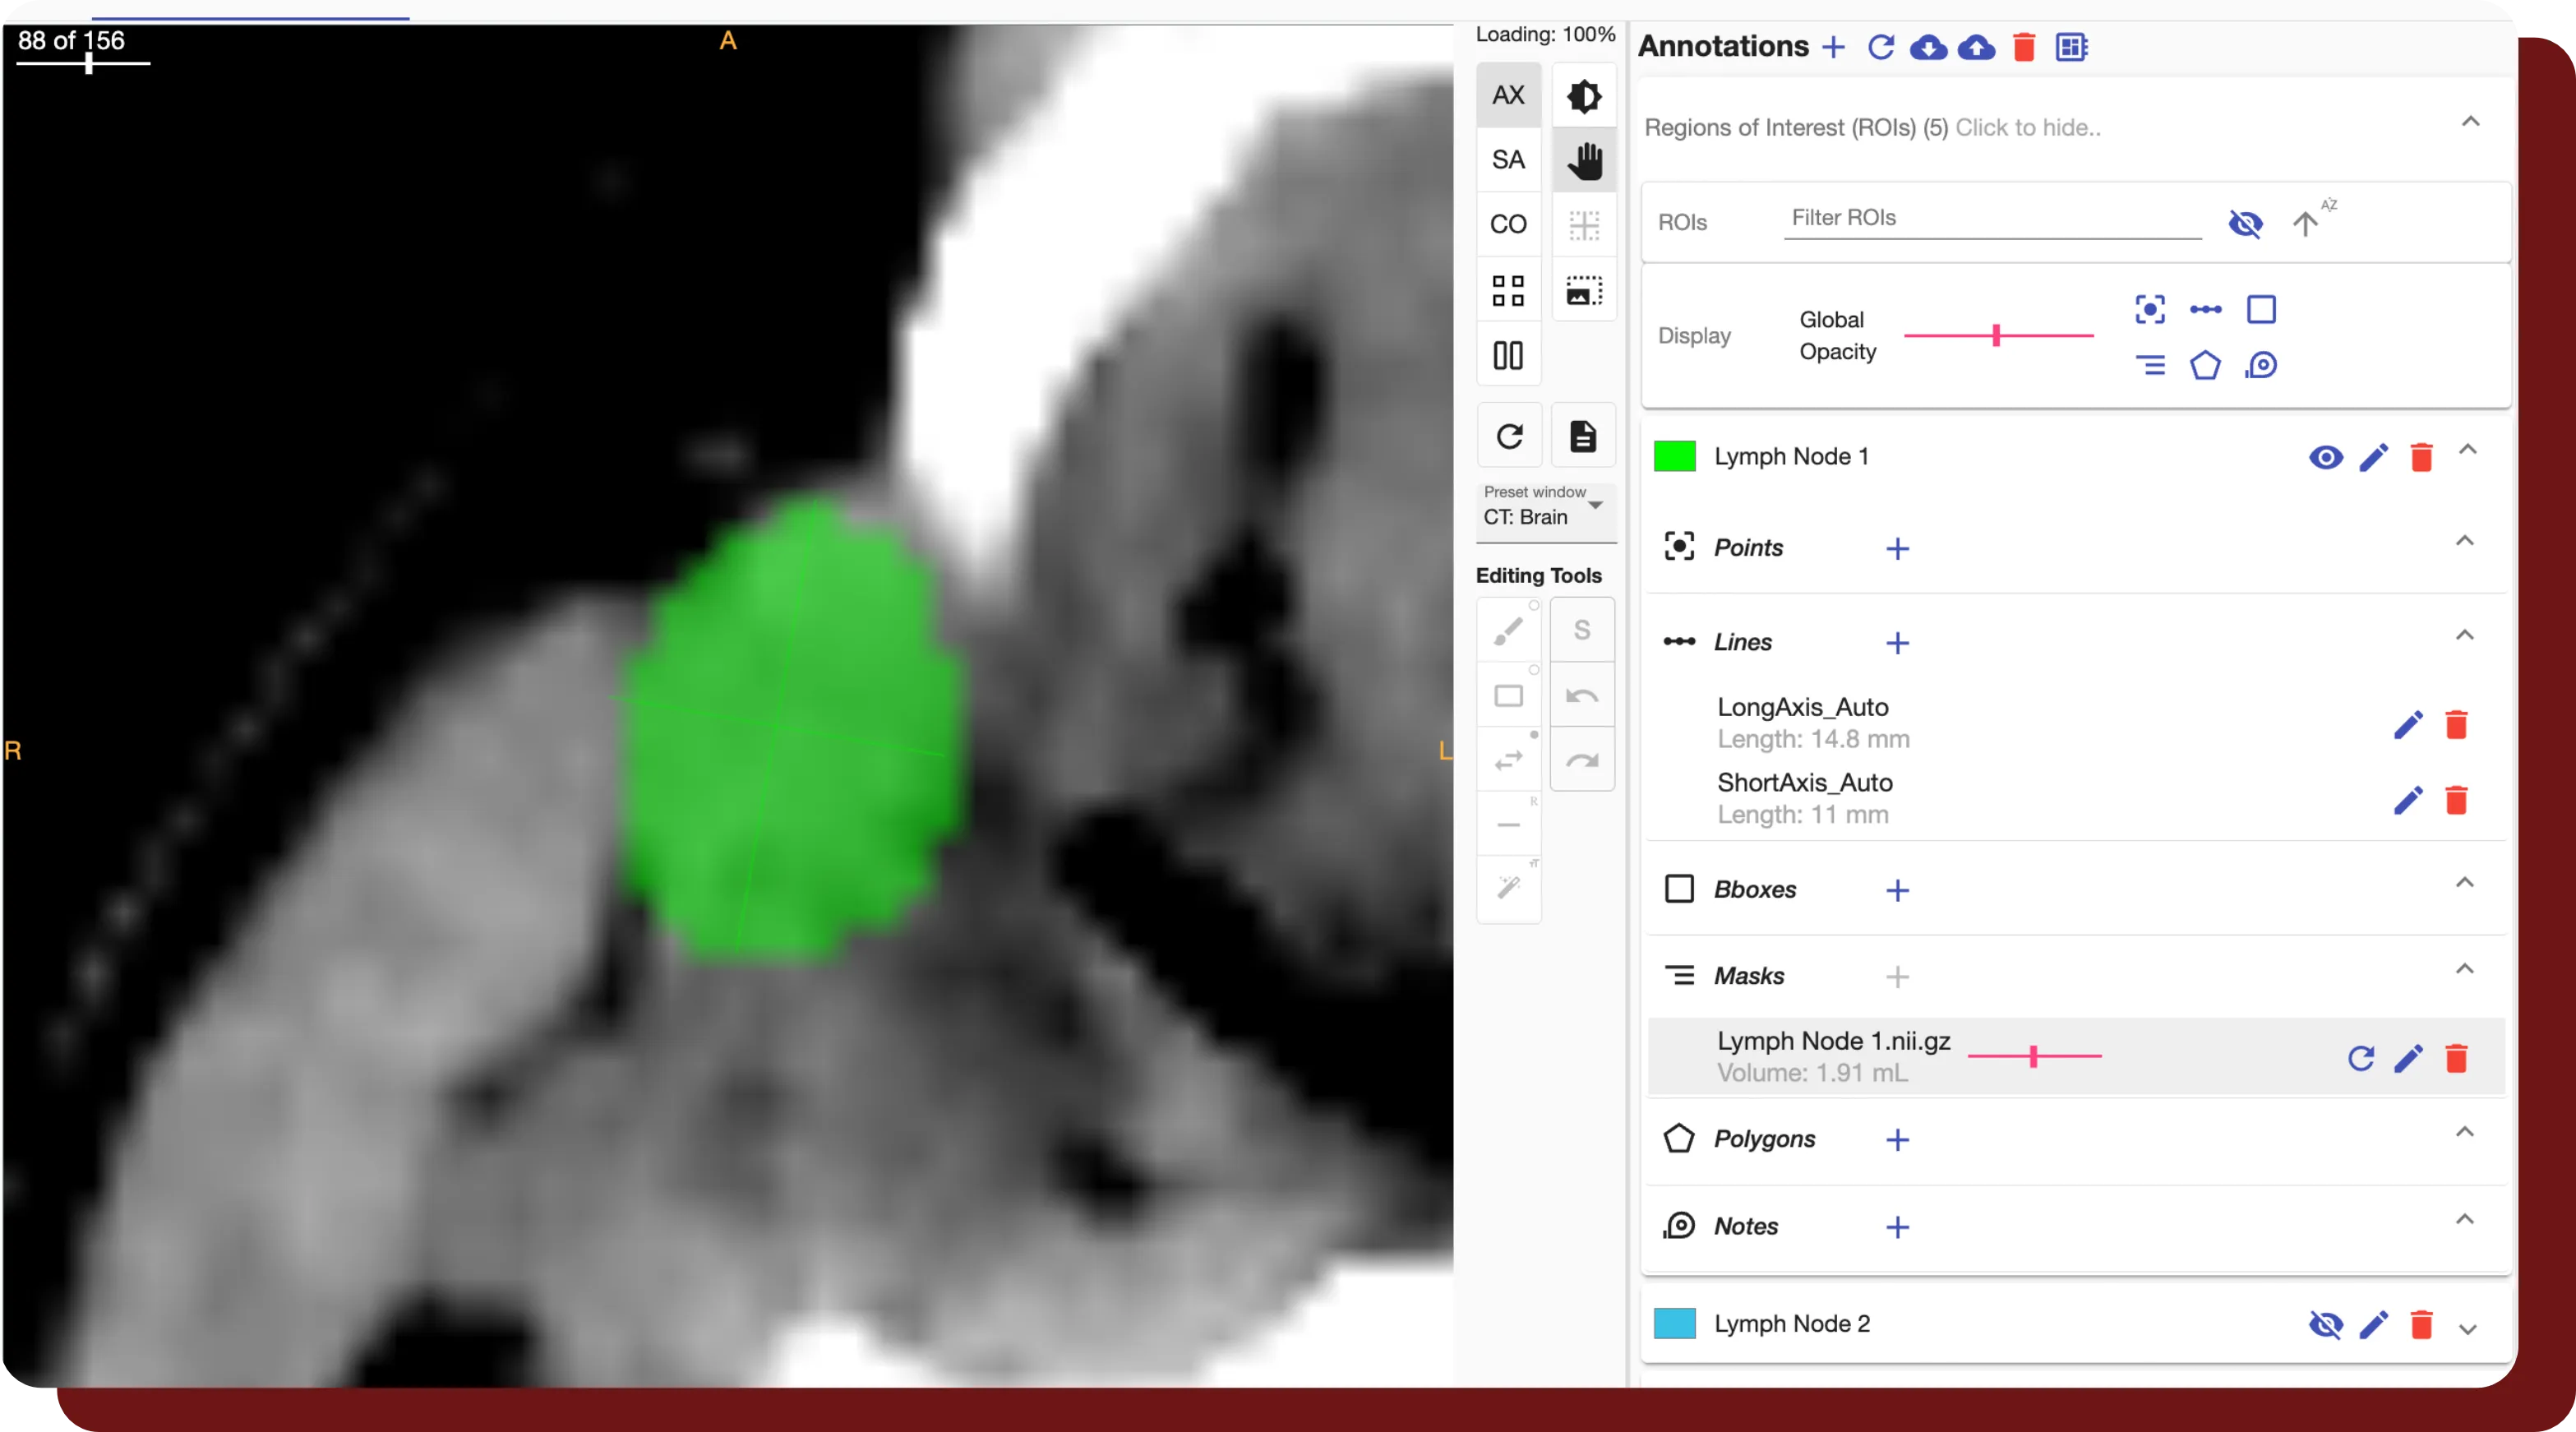The image size is (2576, 1432).
Task: Collapse the Regions of Interest panel
Action: pyautogui.click(x=2470, y=121)
